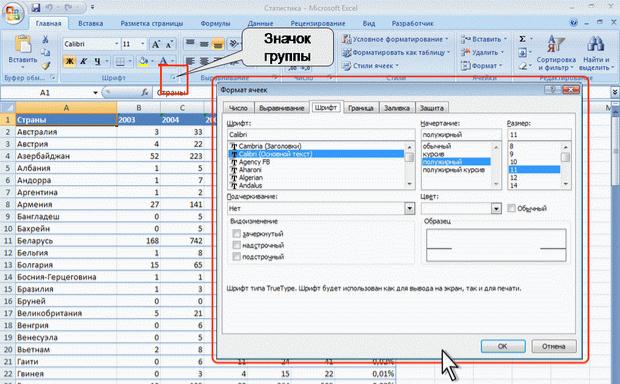Screen dimensions: 620x384
Task: Click the Save icon in quick access toolbar
Action: click(36, 7)
